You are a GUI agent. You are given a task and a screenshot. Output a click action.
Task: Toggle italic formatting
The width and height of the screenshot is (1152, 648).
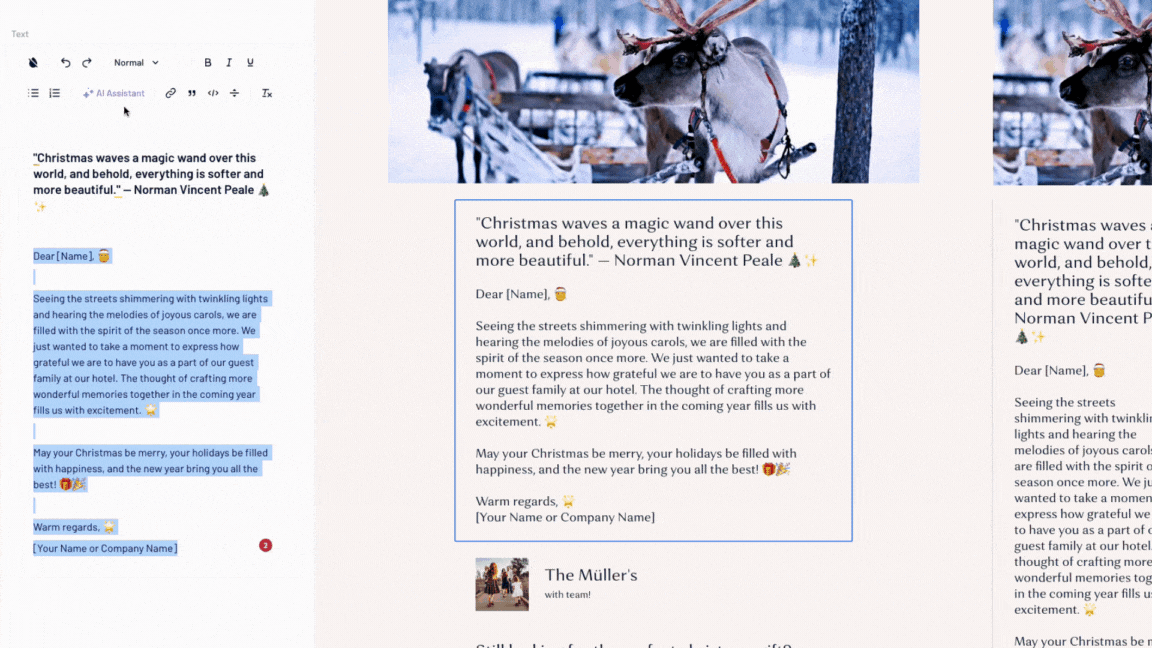click(229, 62)
